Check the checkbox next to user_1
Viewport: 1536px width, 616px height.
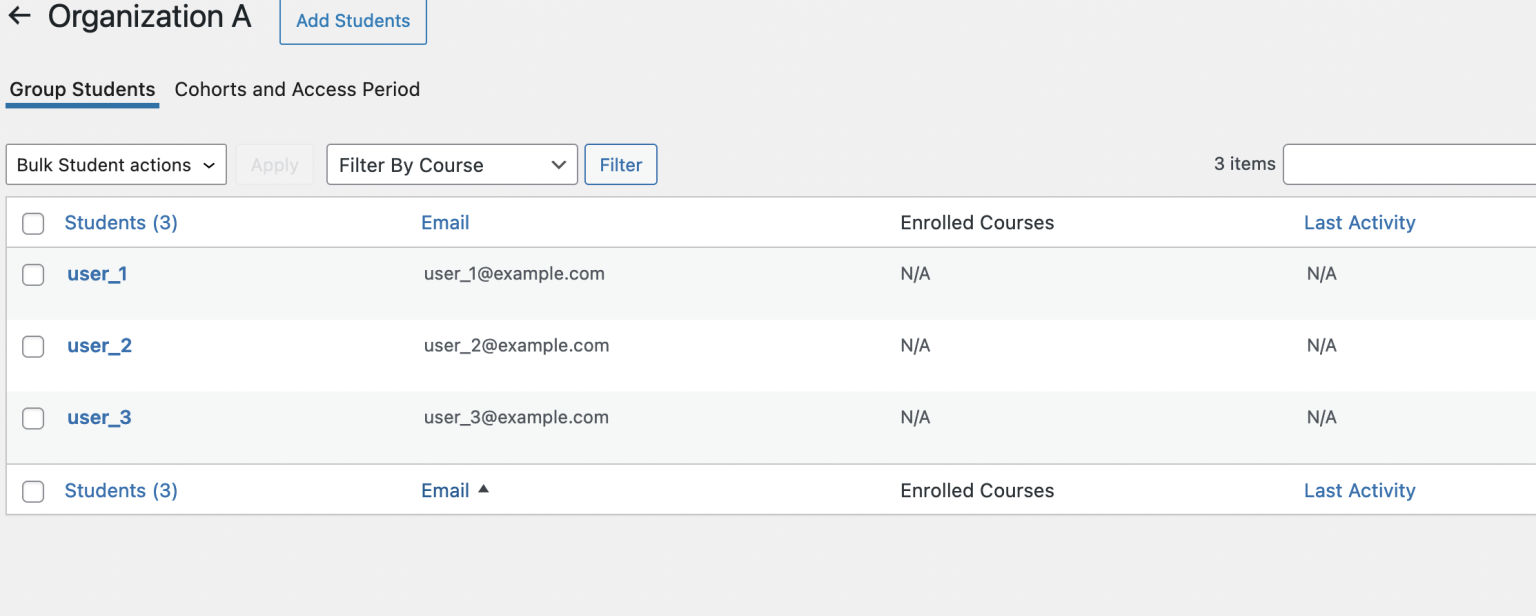click(x=33, y=274)
